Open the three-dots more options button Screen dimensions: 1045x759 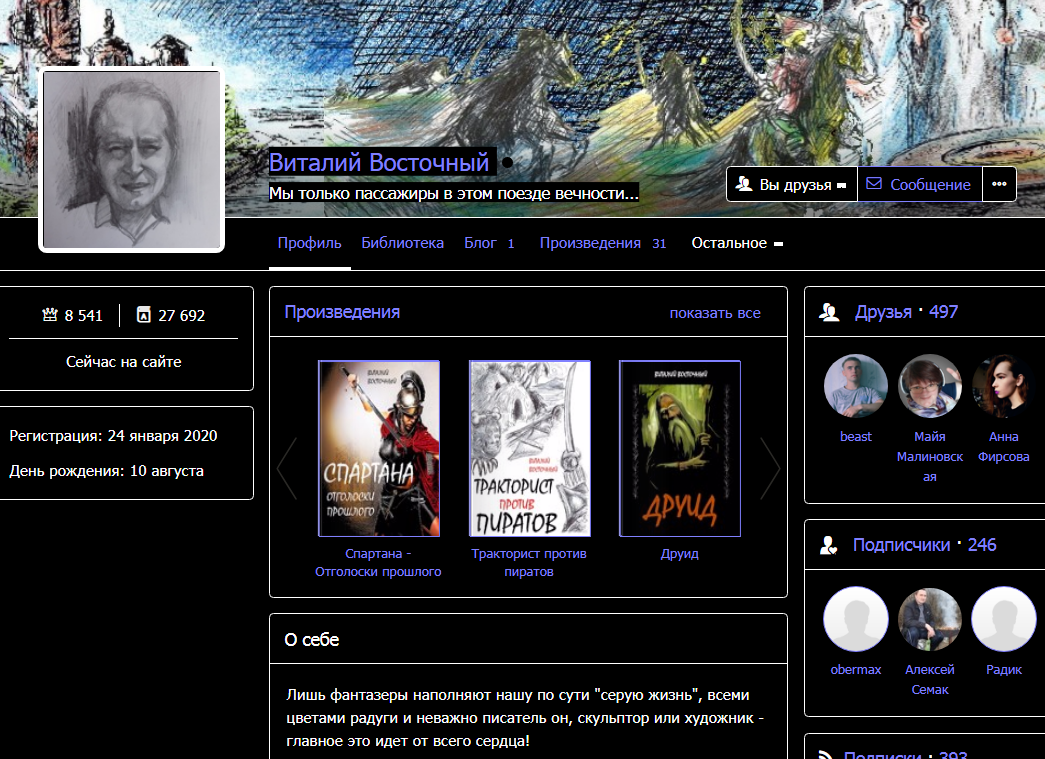pos(999,184)
